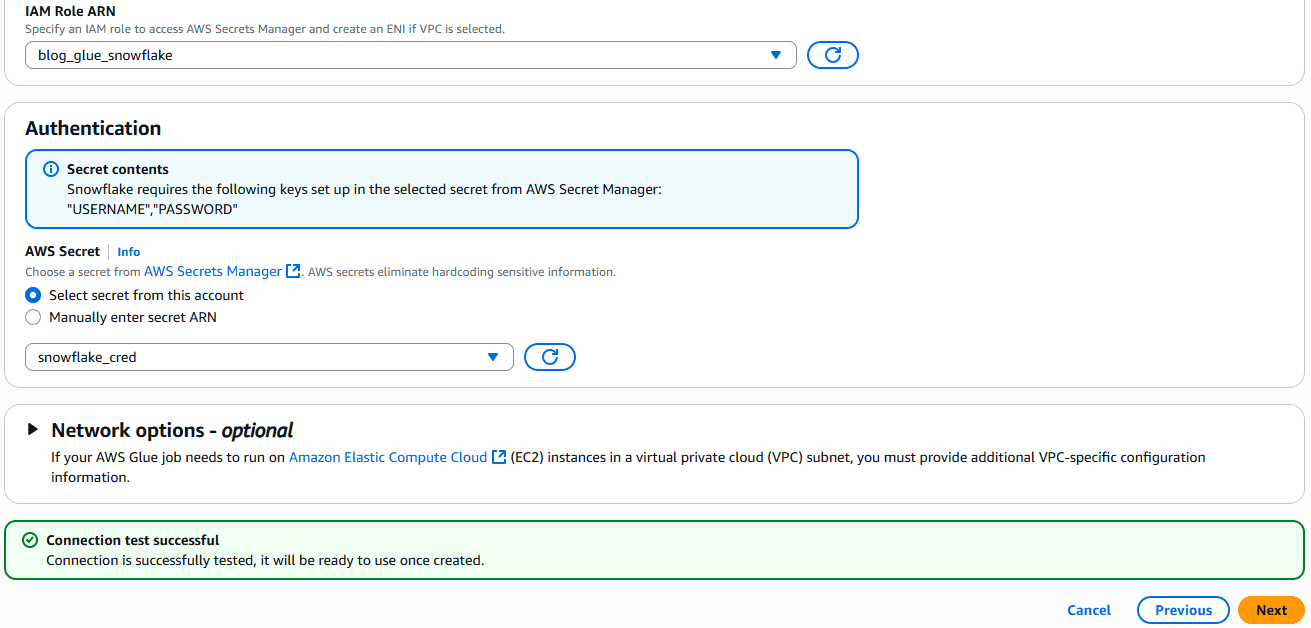Open the snowflake_cred secret dropdown
1311x628 pixels.
coord(269,357)
